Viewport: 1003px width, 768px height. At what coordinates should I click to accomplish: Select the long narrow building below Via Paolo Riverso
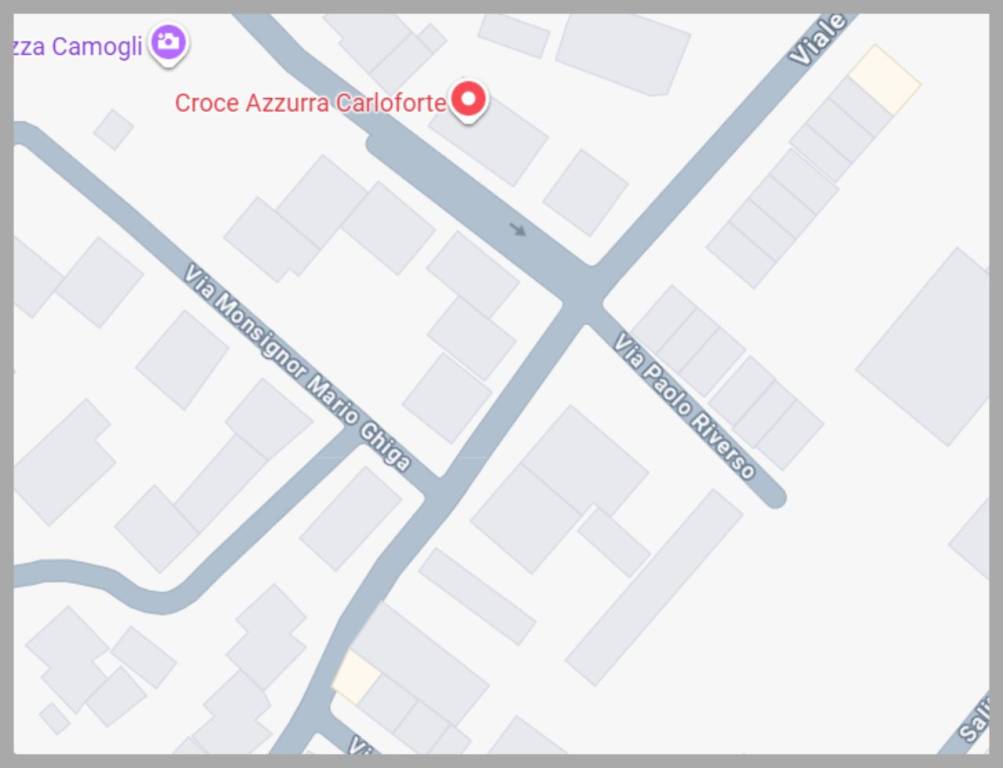[x=654, y=588]
